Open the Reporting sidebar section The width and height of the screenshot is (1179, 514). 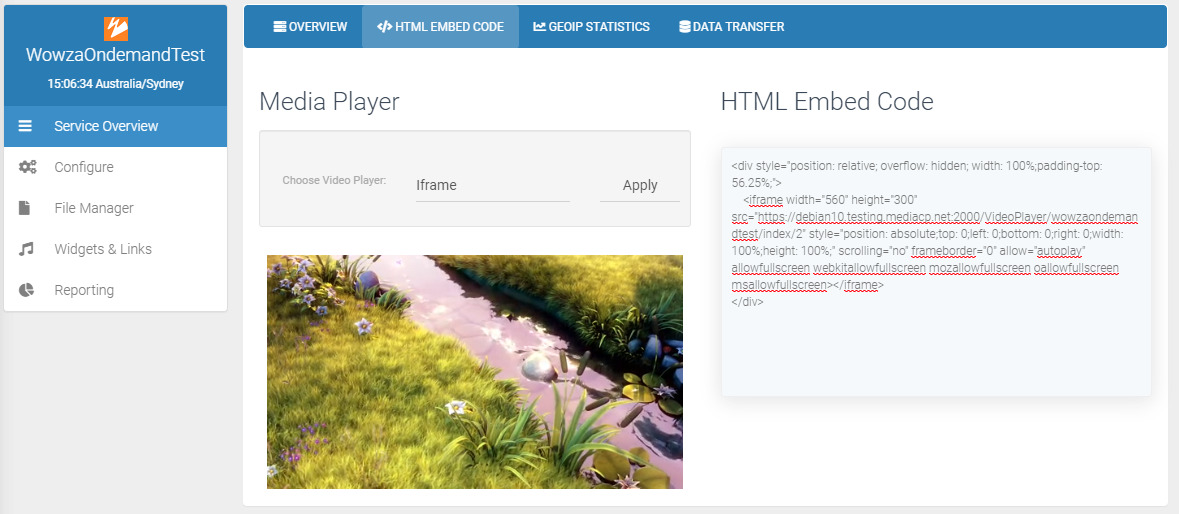tap(116, 290)
